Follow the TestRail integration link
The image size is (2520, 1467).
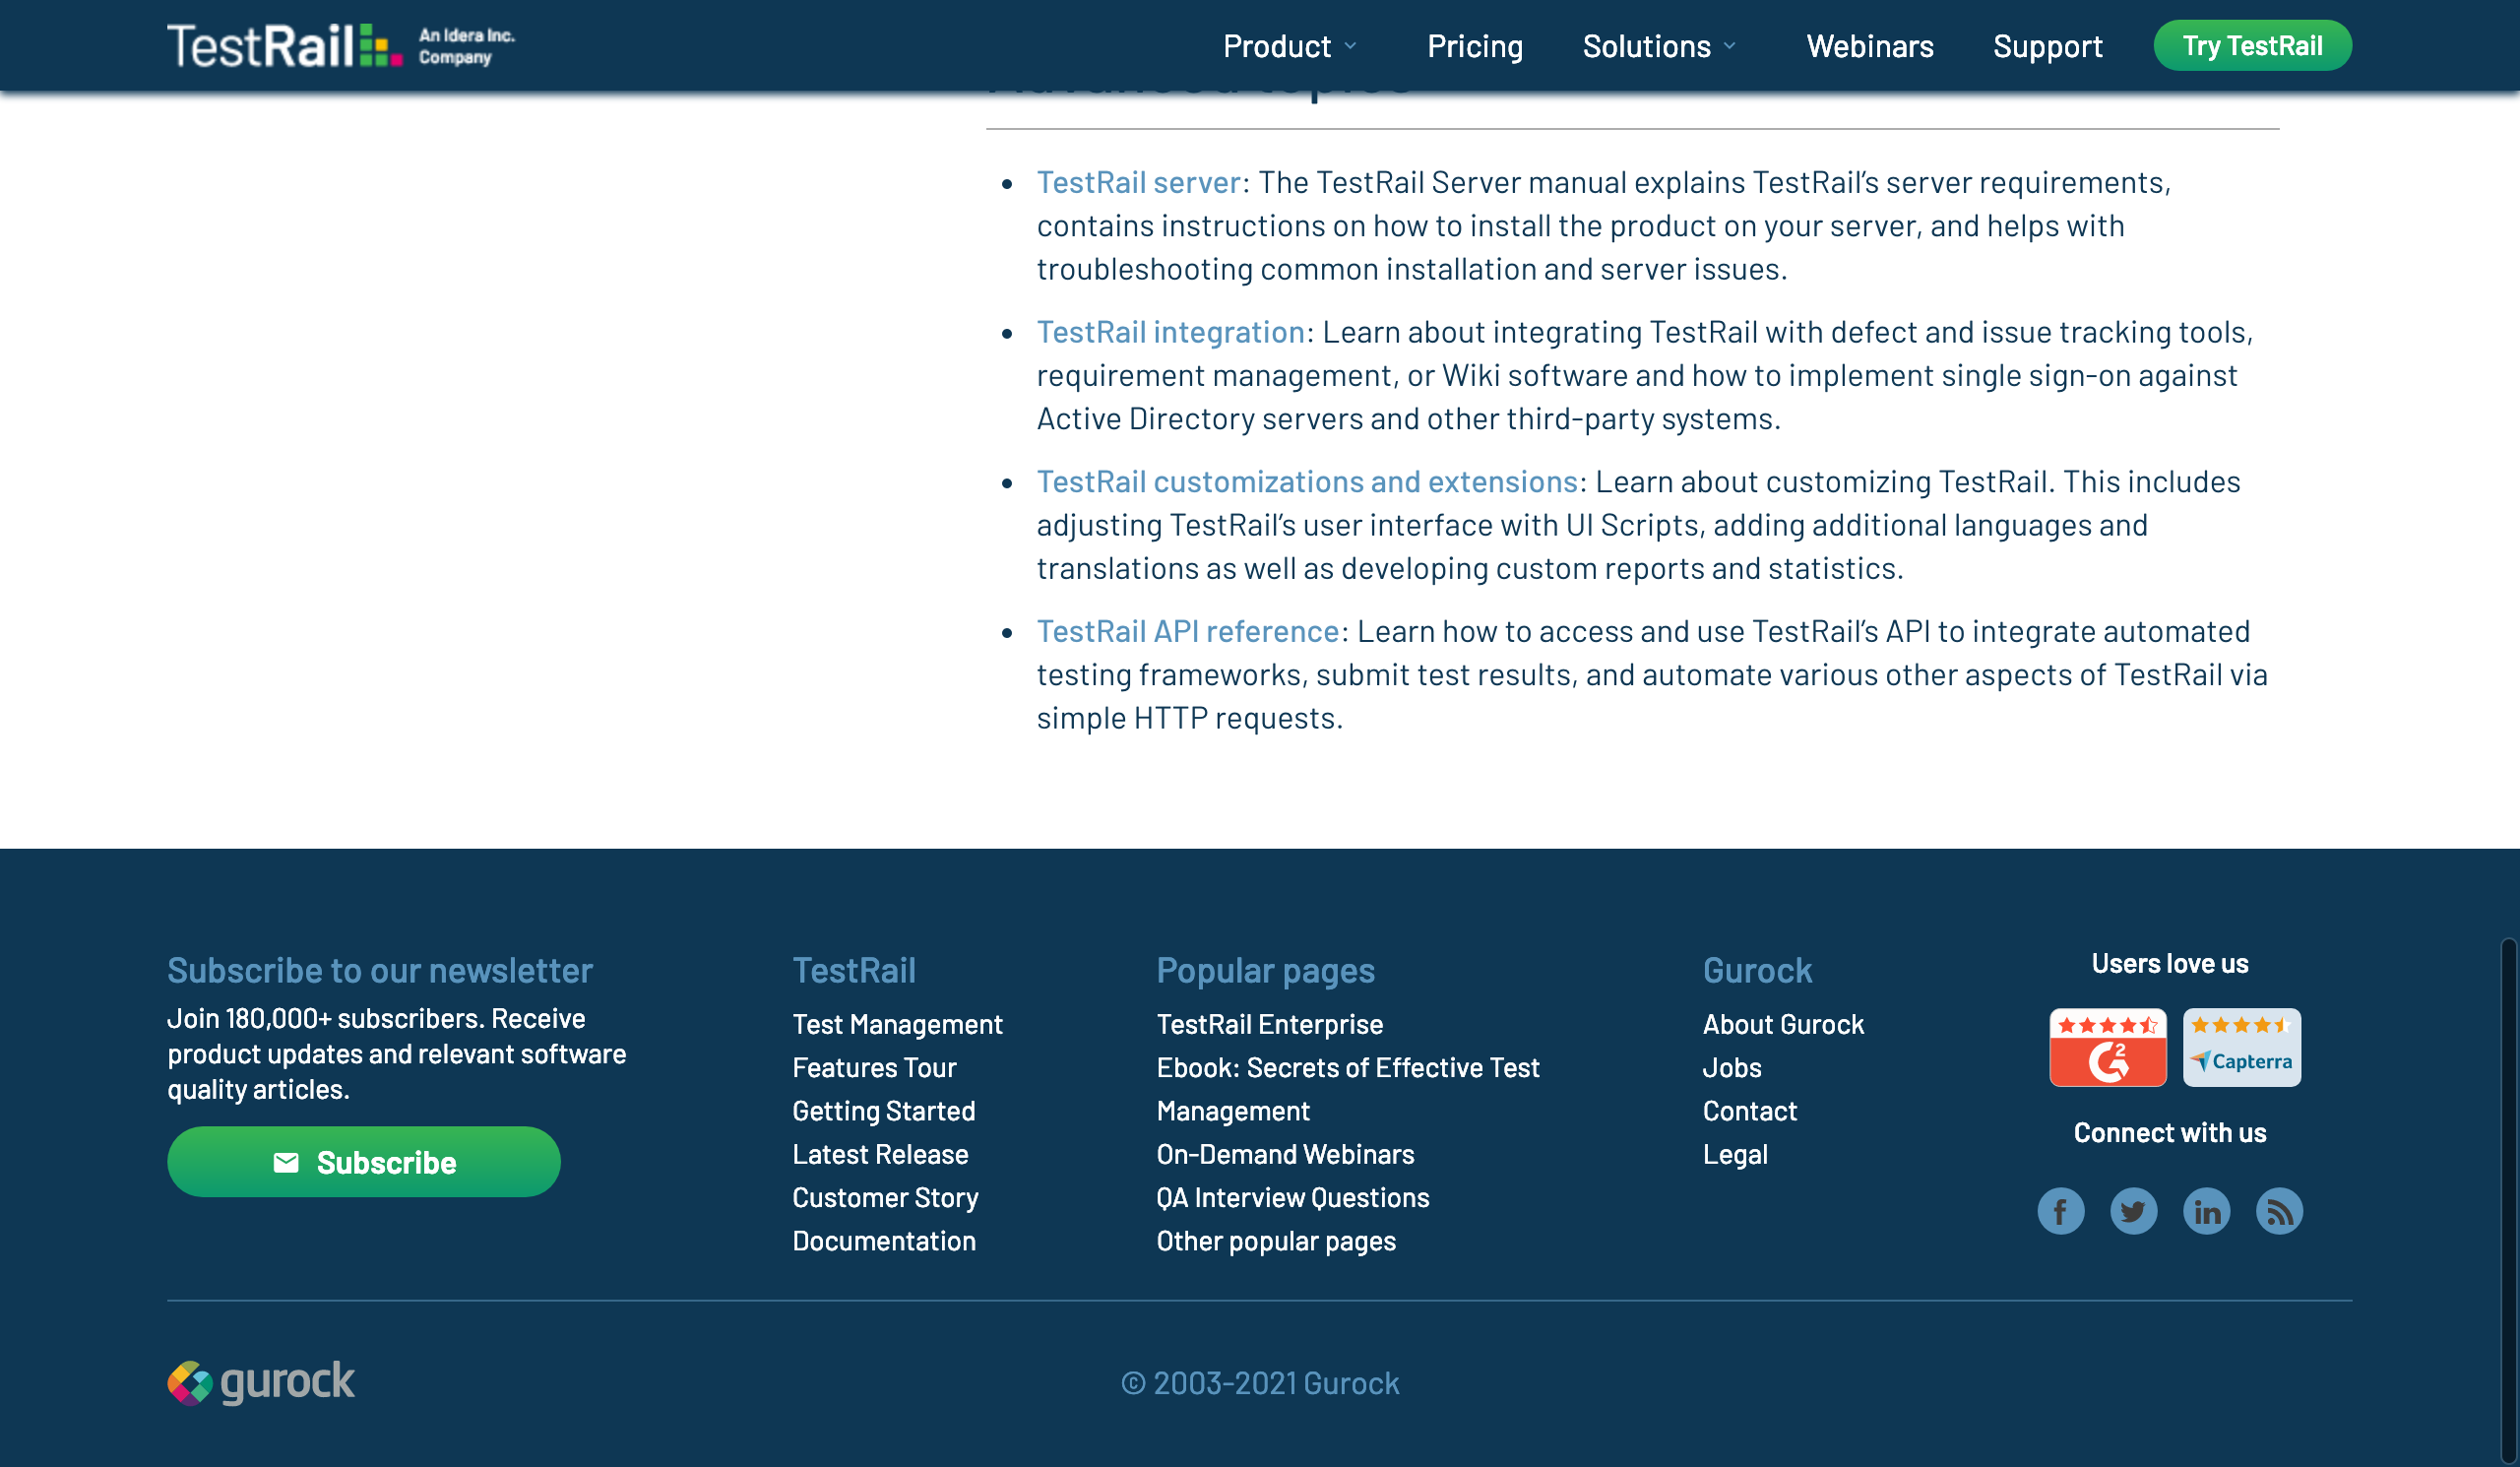click(1170, 332)
